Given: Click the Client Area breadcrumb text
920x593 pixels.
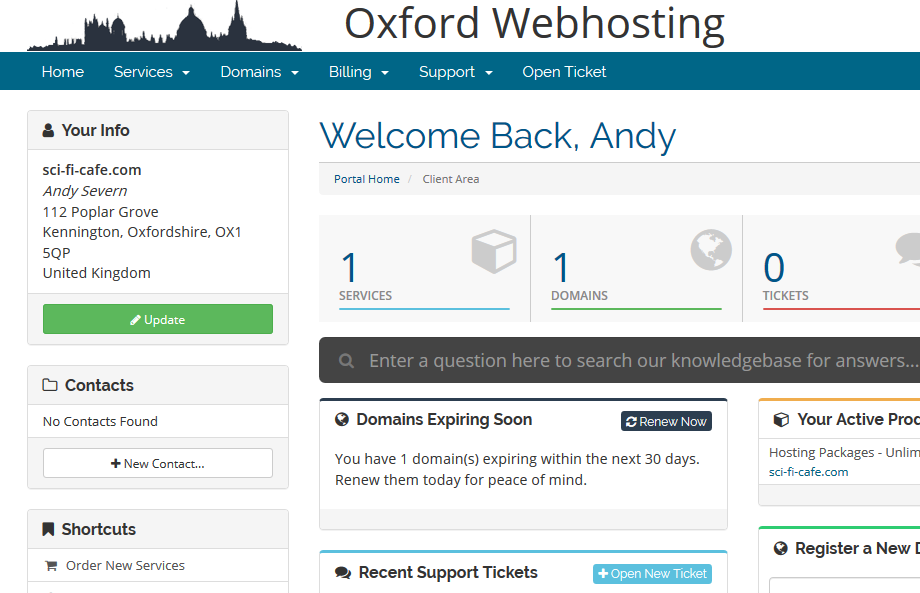Looking at the screenshot, I should pyautogui.click(x=451, y=179).
